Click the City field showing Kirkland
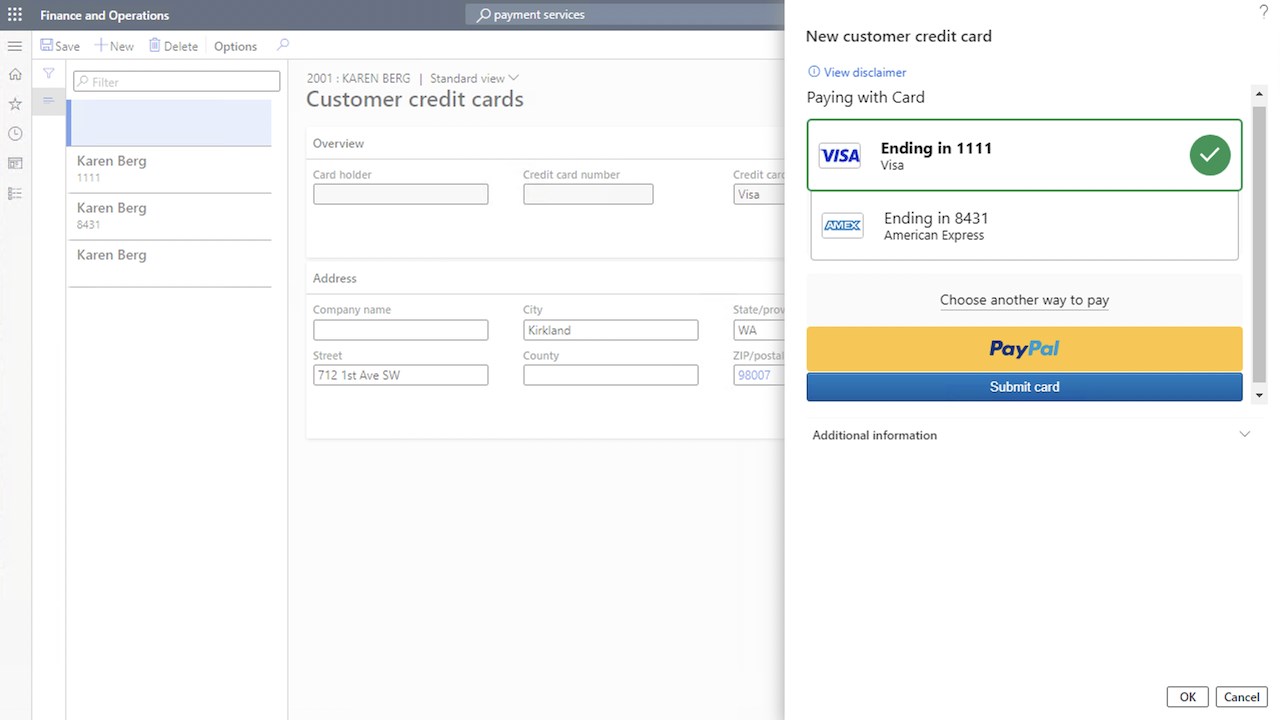Image resolution: width=1280 pixels, height=720 pixels. [610, 330]
